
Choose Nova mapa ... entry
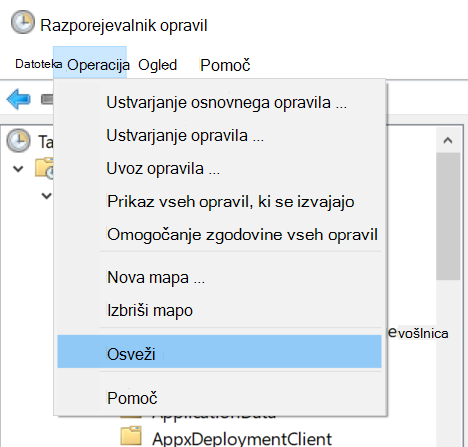pos(219,277)
